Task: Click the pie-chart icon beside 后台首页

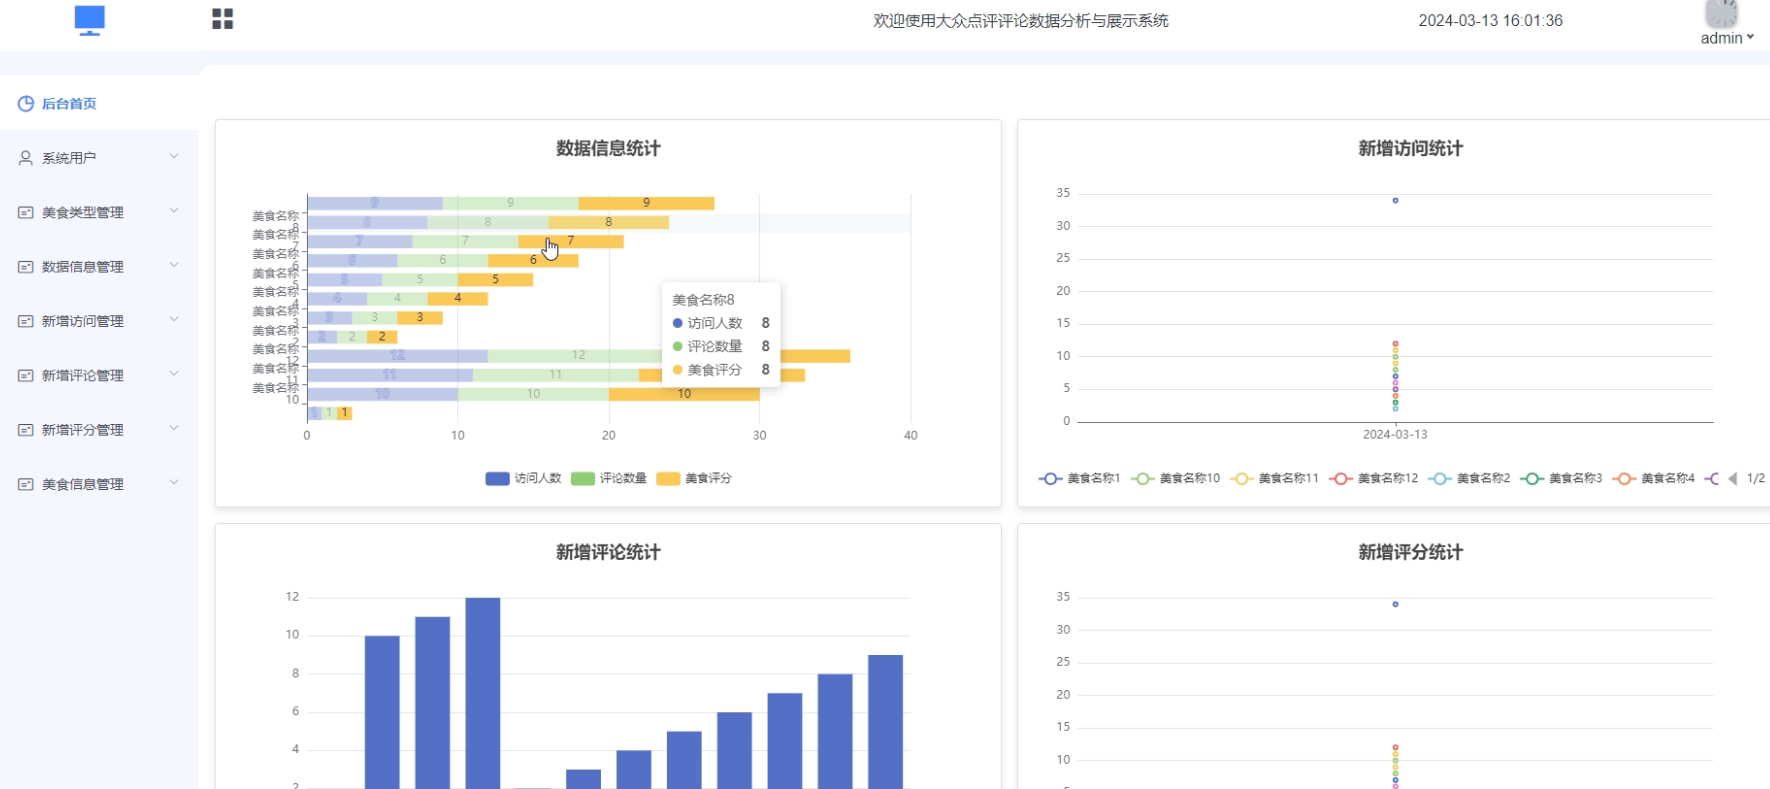Action: click(26, 104)
